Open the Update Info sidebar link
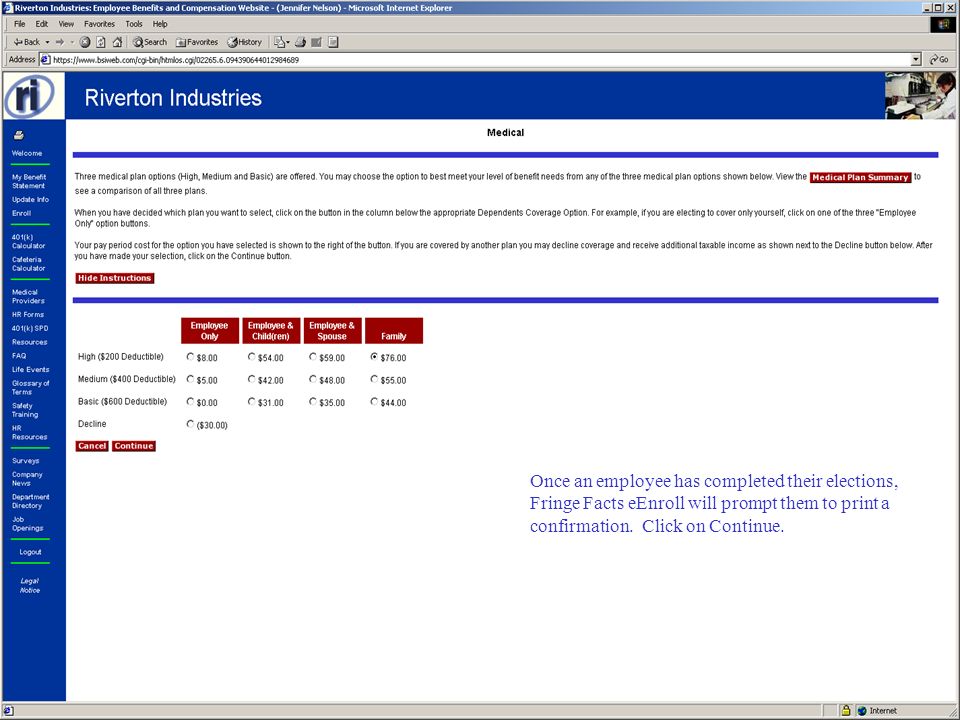 [31, 200]
